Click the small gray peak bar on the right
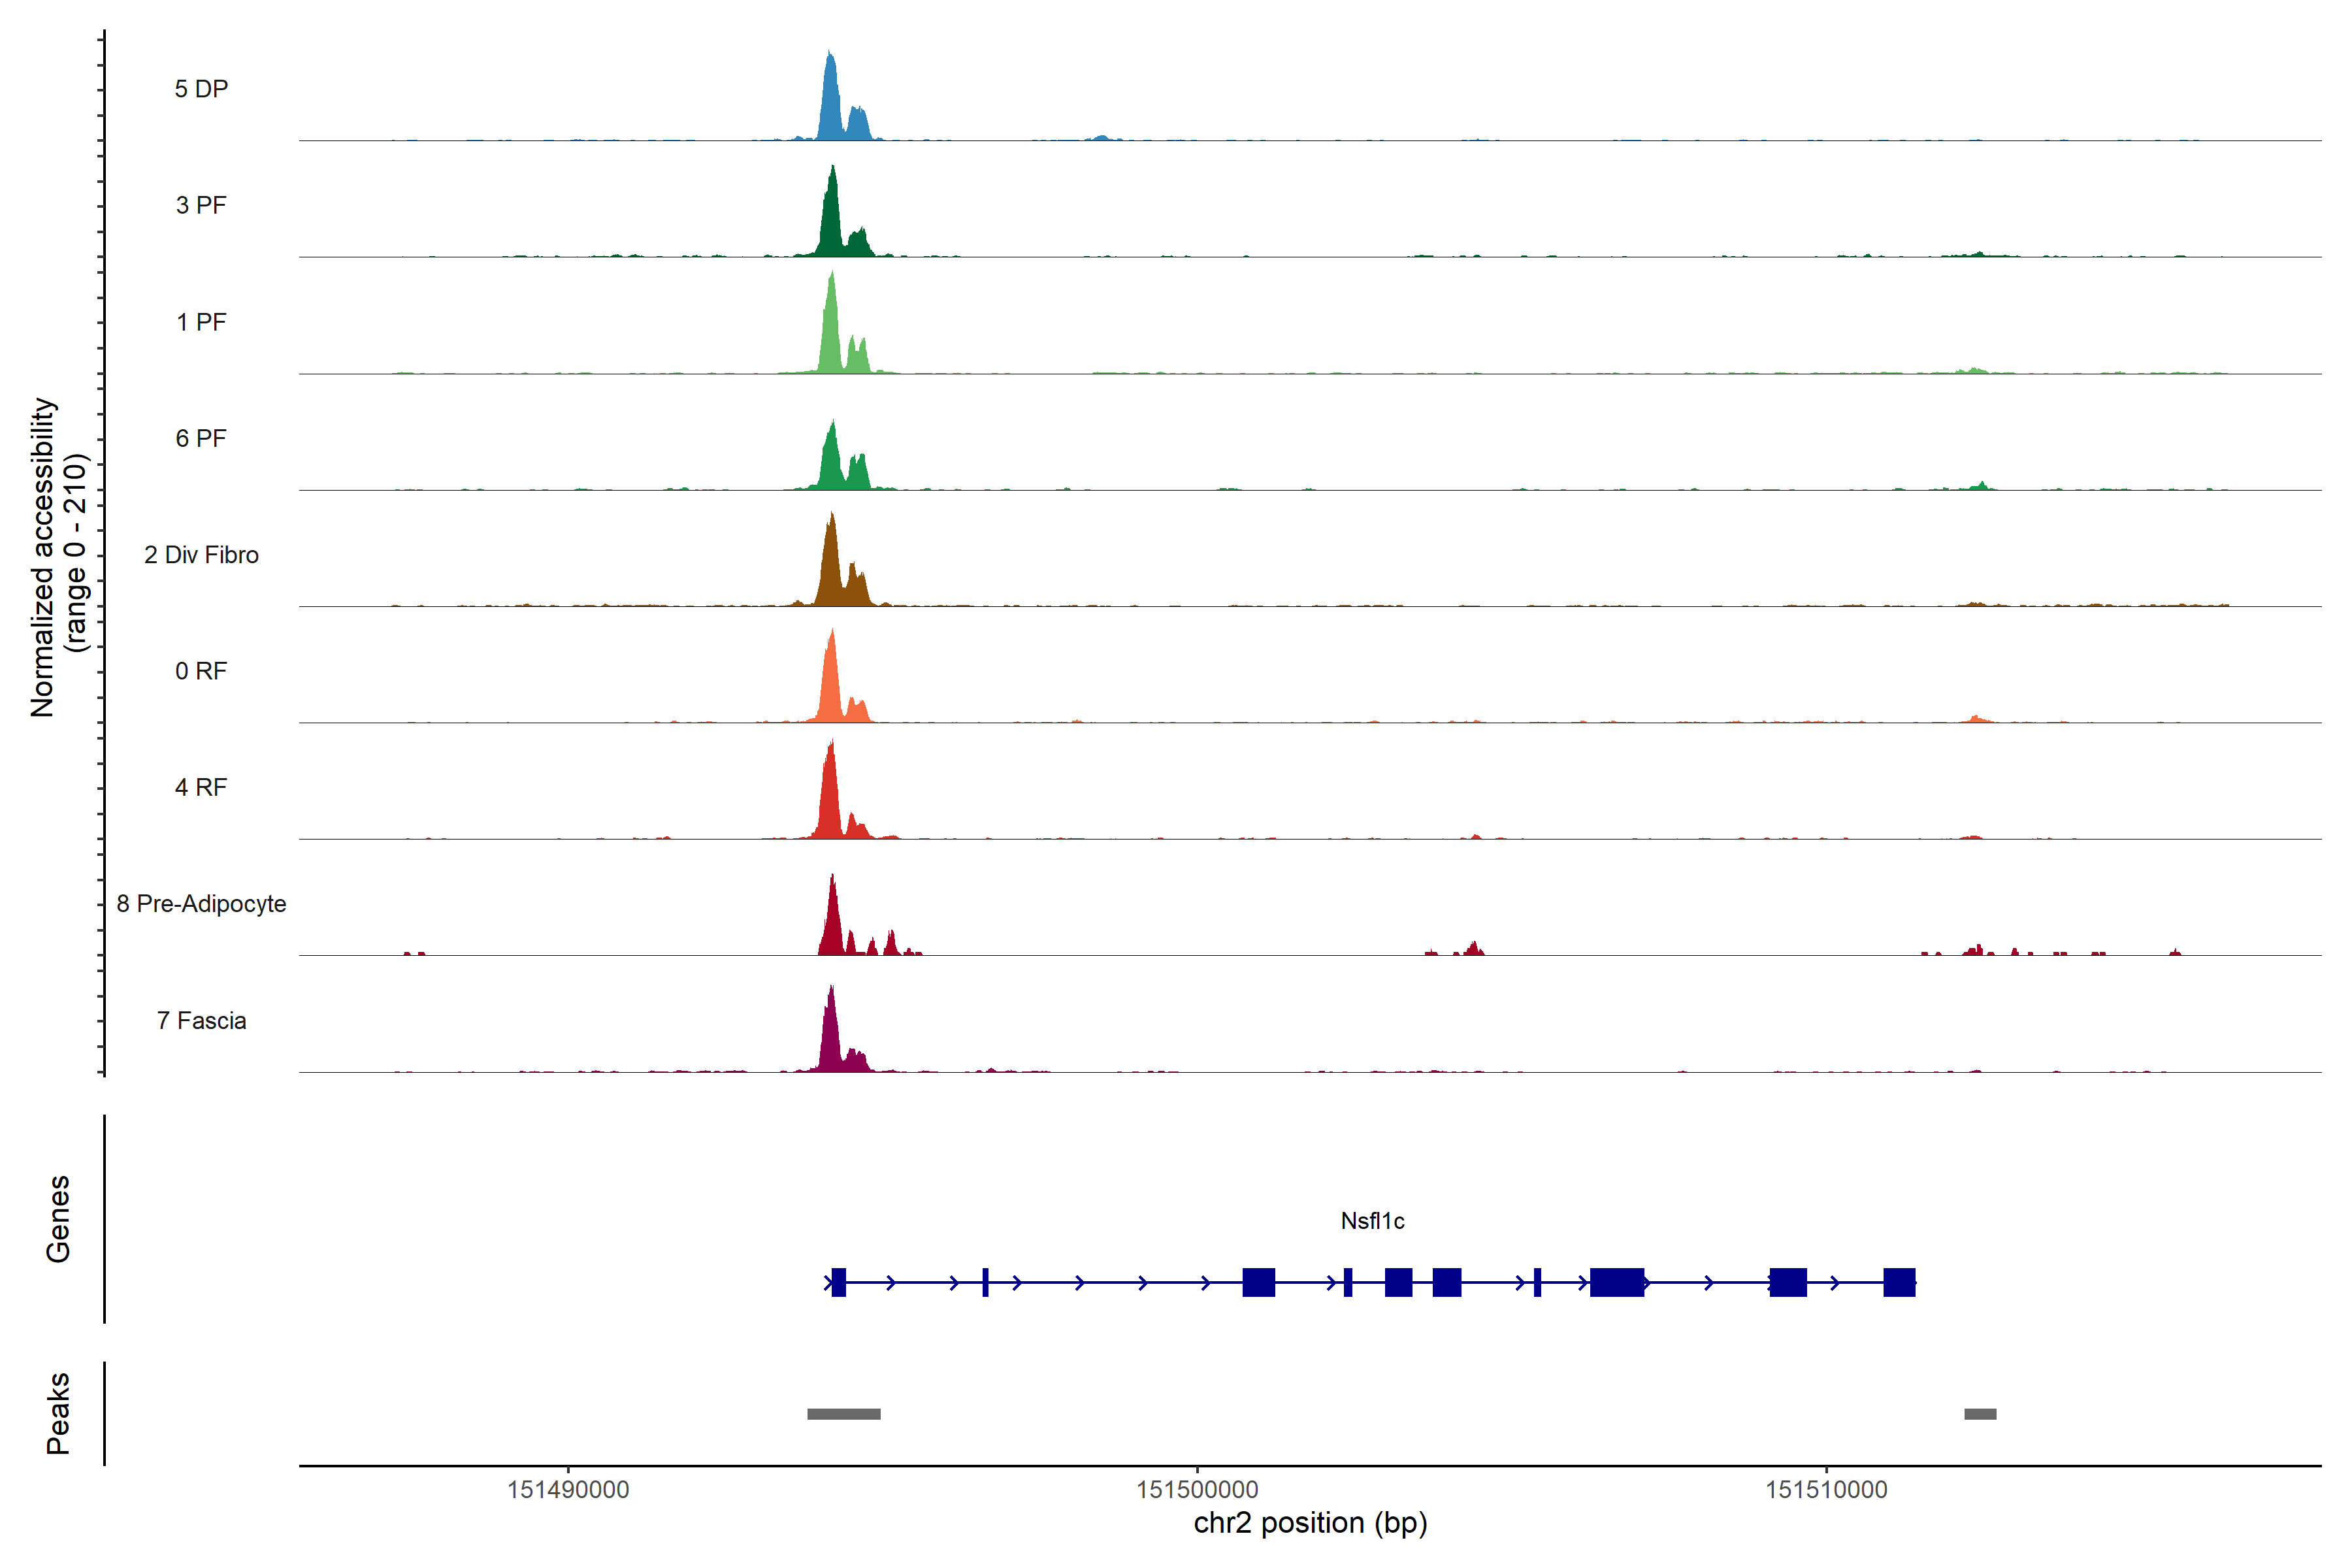 point(1980,1414)
